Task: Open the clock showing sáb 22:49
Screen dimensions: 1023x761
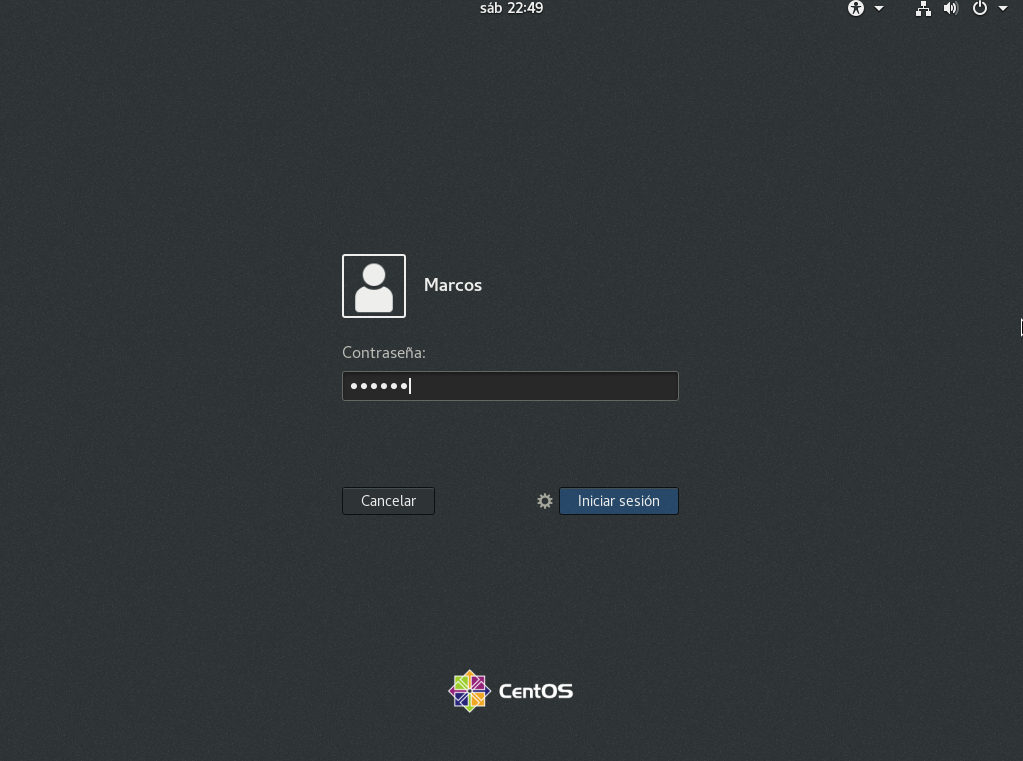Action: point(512,8)
